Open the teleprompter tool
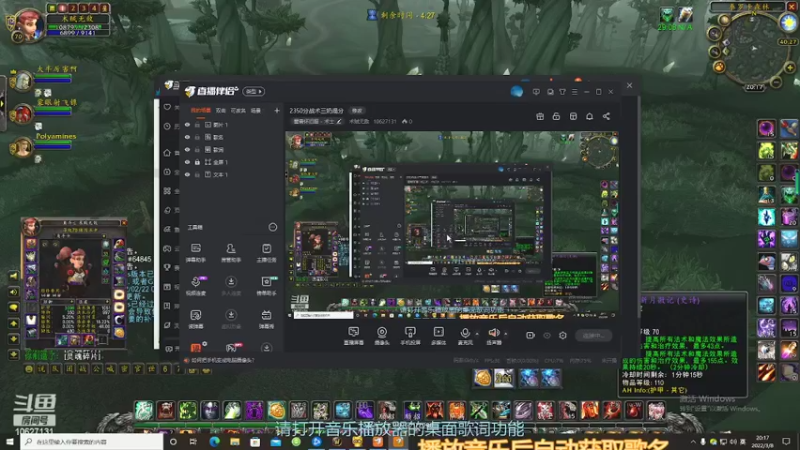 [196, 319]
